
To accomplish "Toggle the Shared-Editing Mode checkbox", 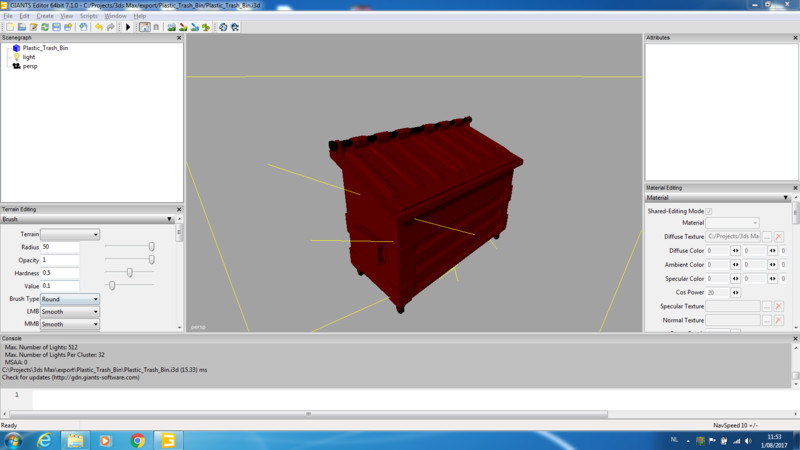I will 710,211.
